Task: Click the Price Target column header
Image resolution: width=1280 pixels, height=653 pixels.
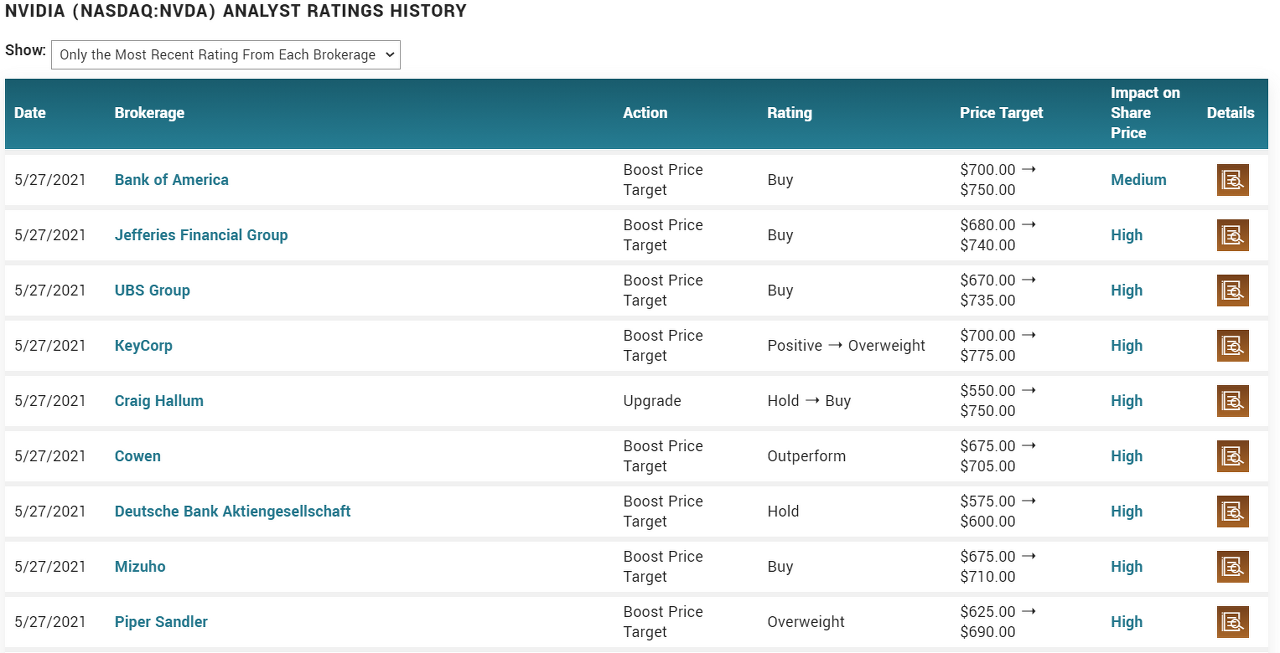Action: (1001, 113)
